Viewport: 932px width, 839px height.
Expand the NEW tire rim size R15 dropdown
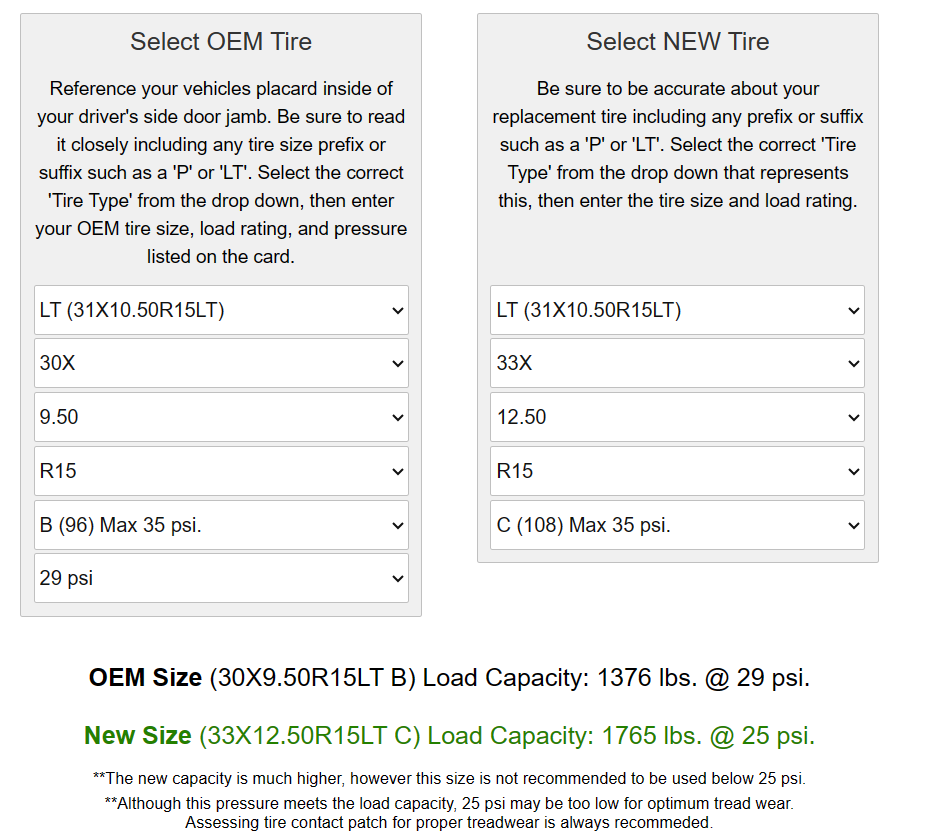[x=677, y=471]
